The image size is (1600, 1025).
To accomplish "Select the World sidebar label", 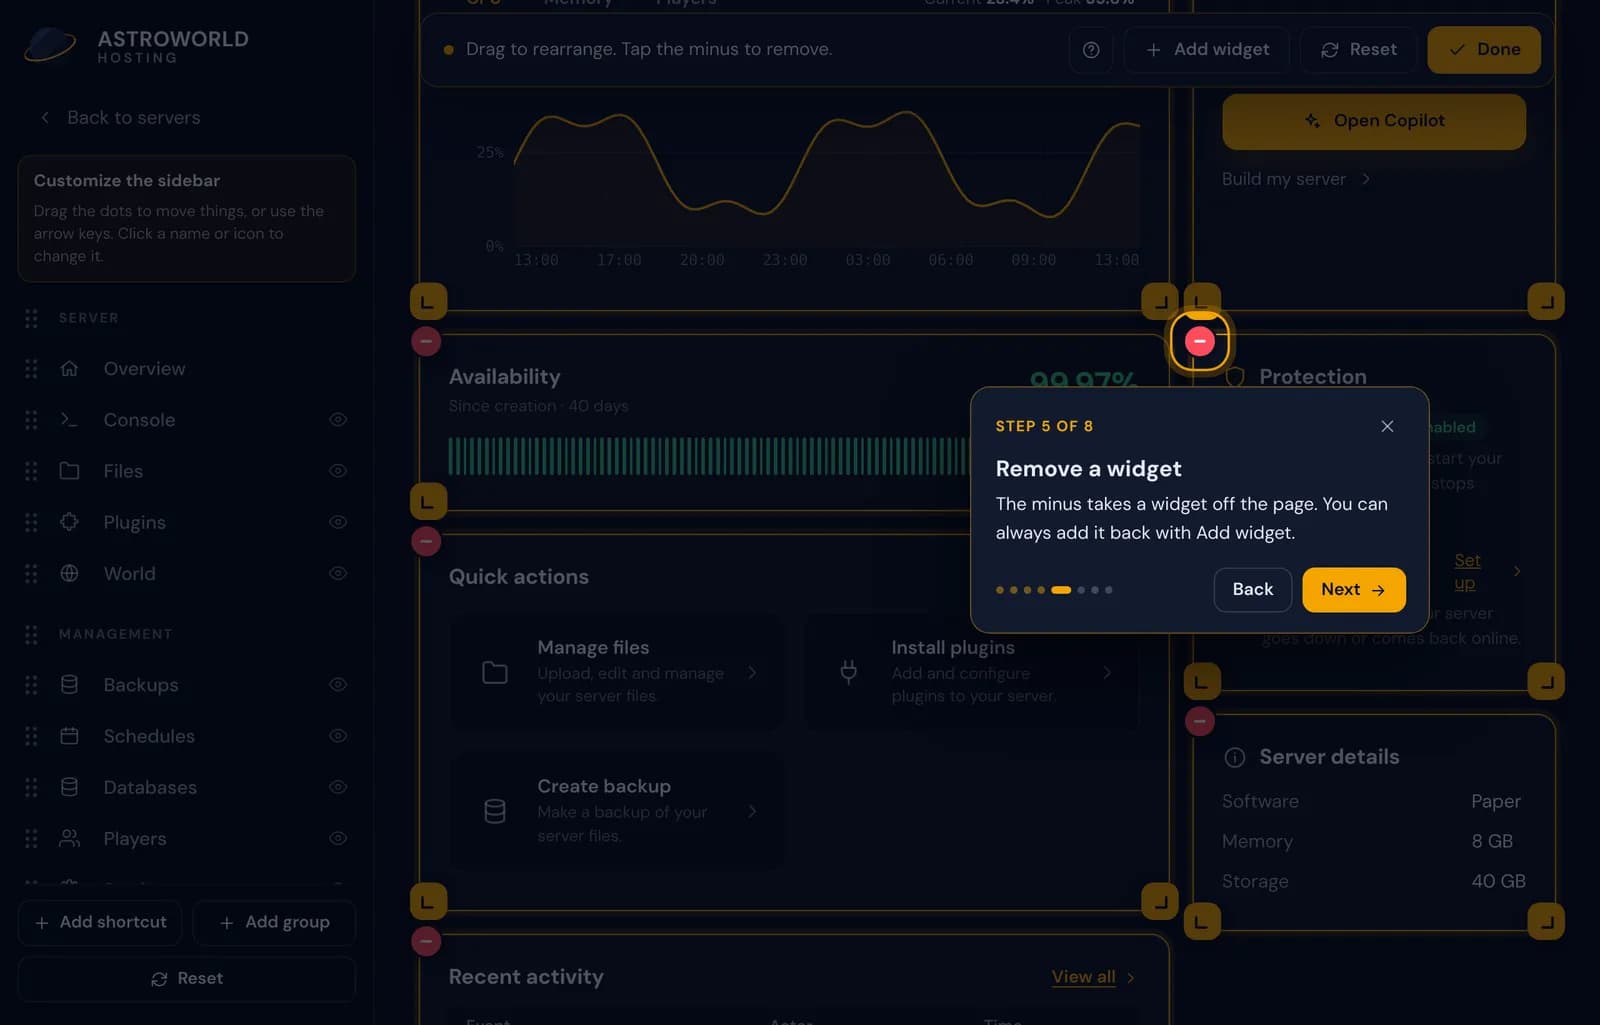I will 130,573.
